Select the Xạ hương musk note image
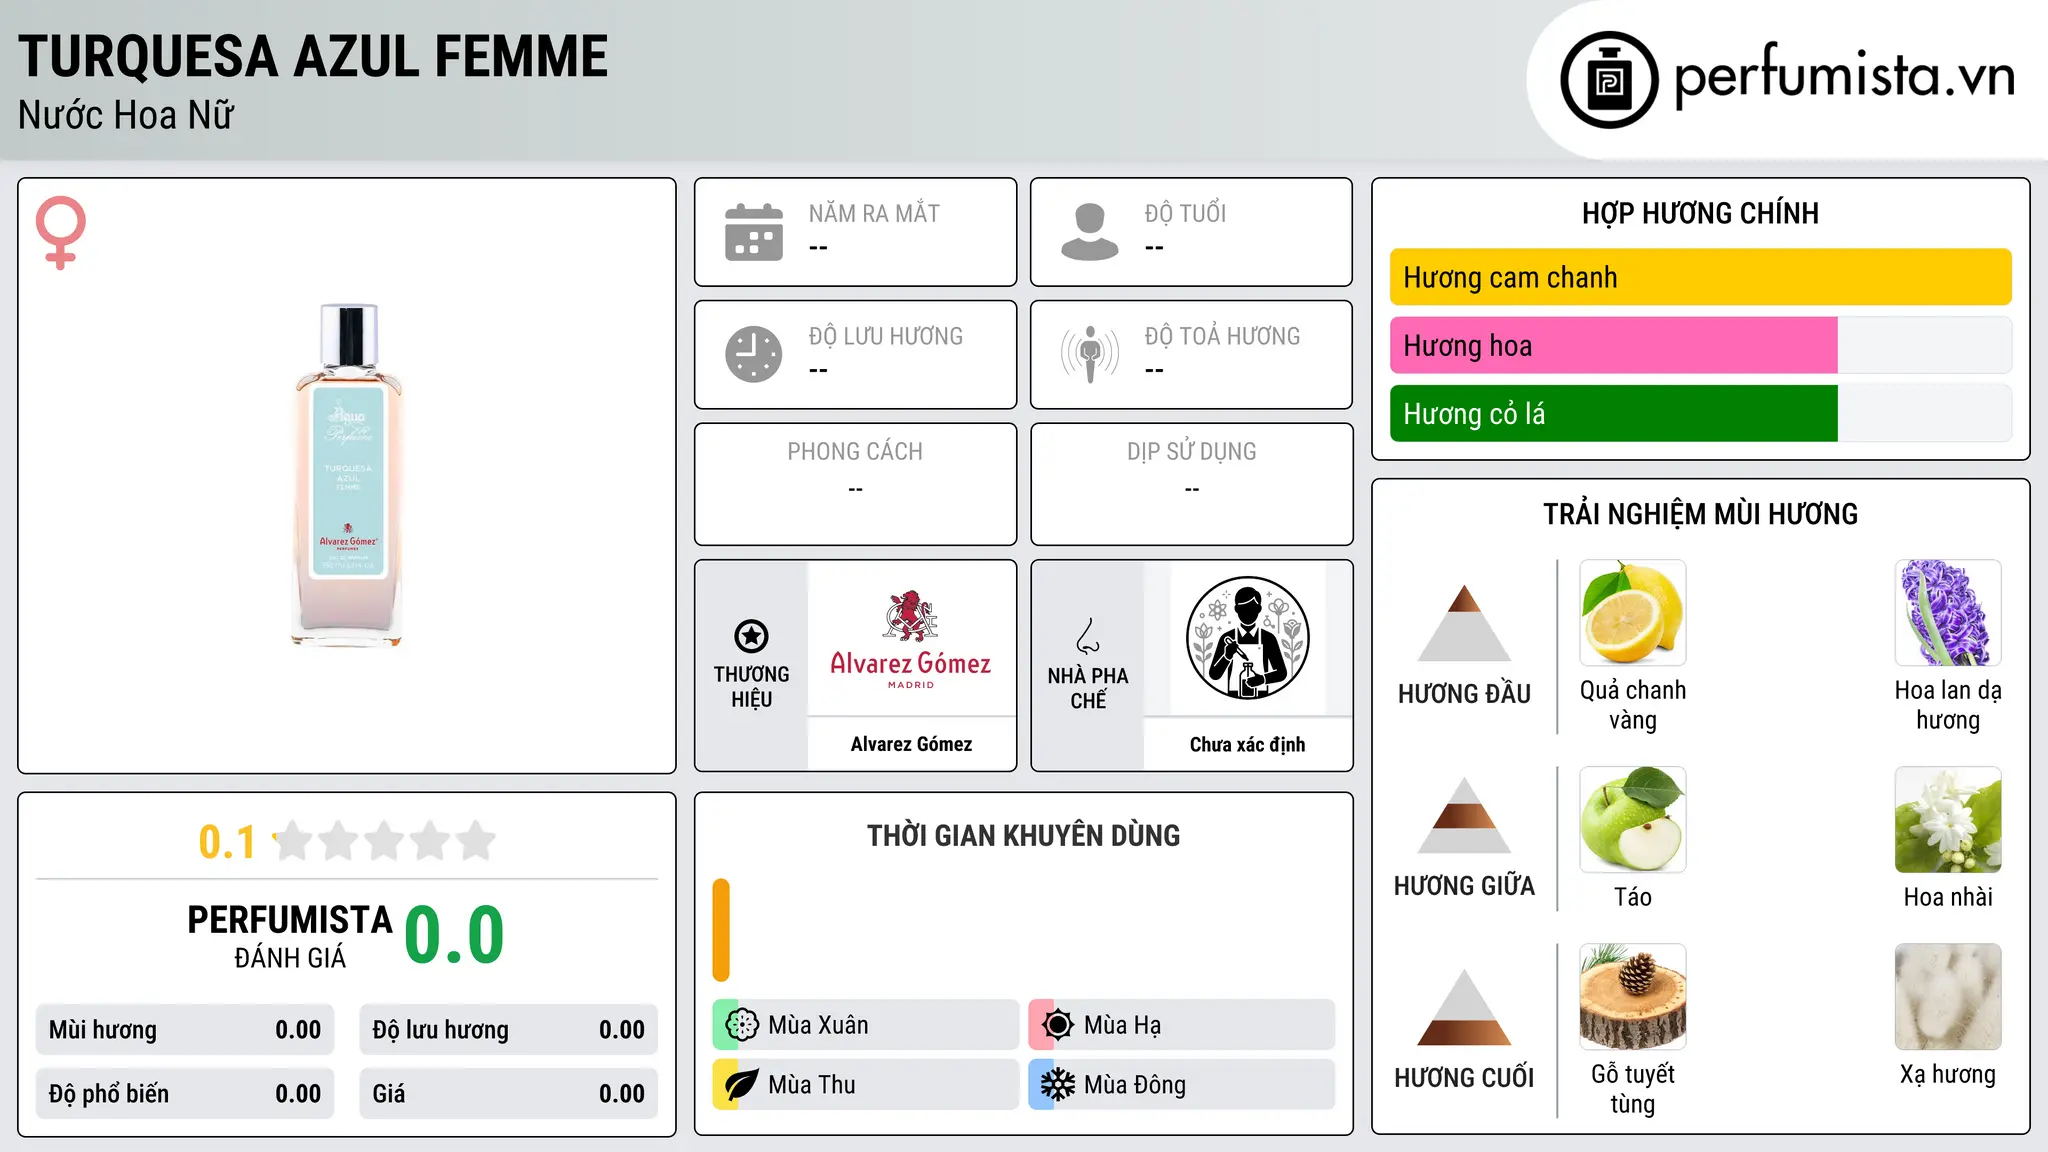 pos(1948,997)
